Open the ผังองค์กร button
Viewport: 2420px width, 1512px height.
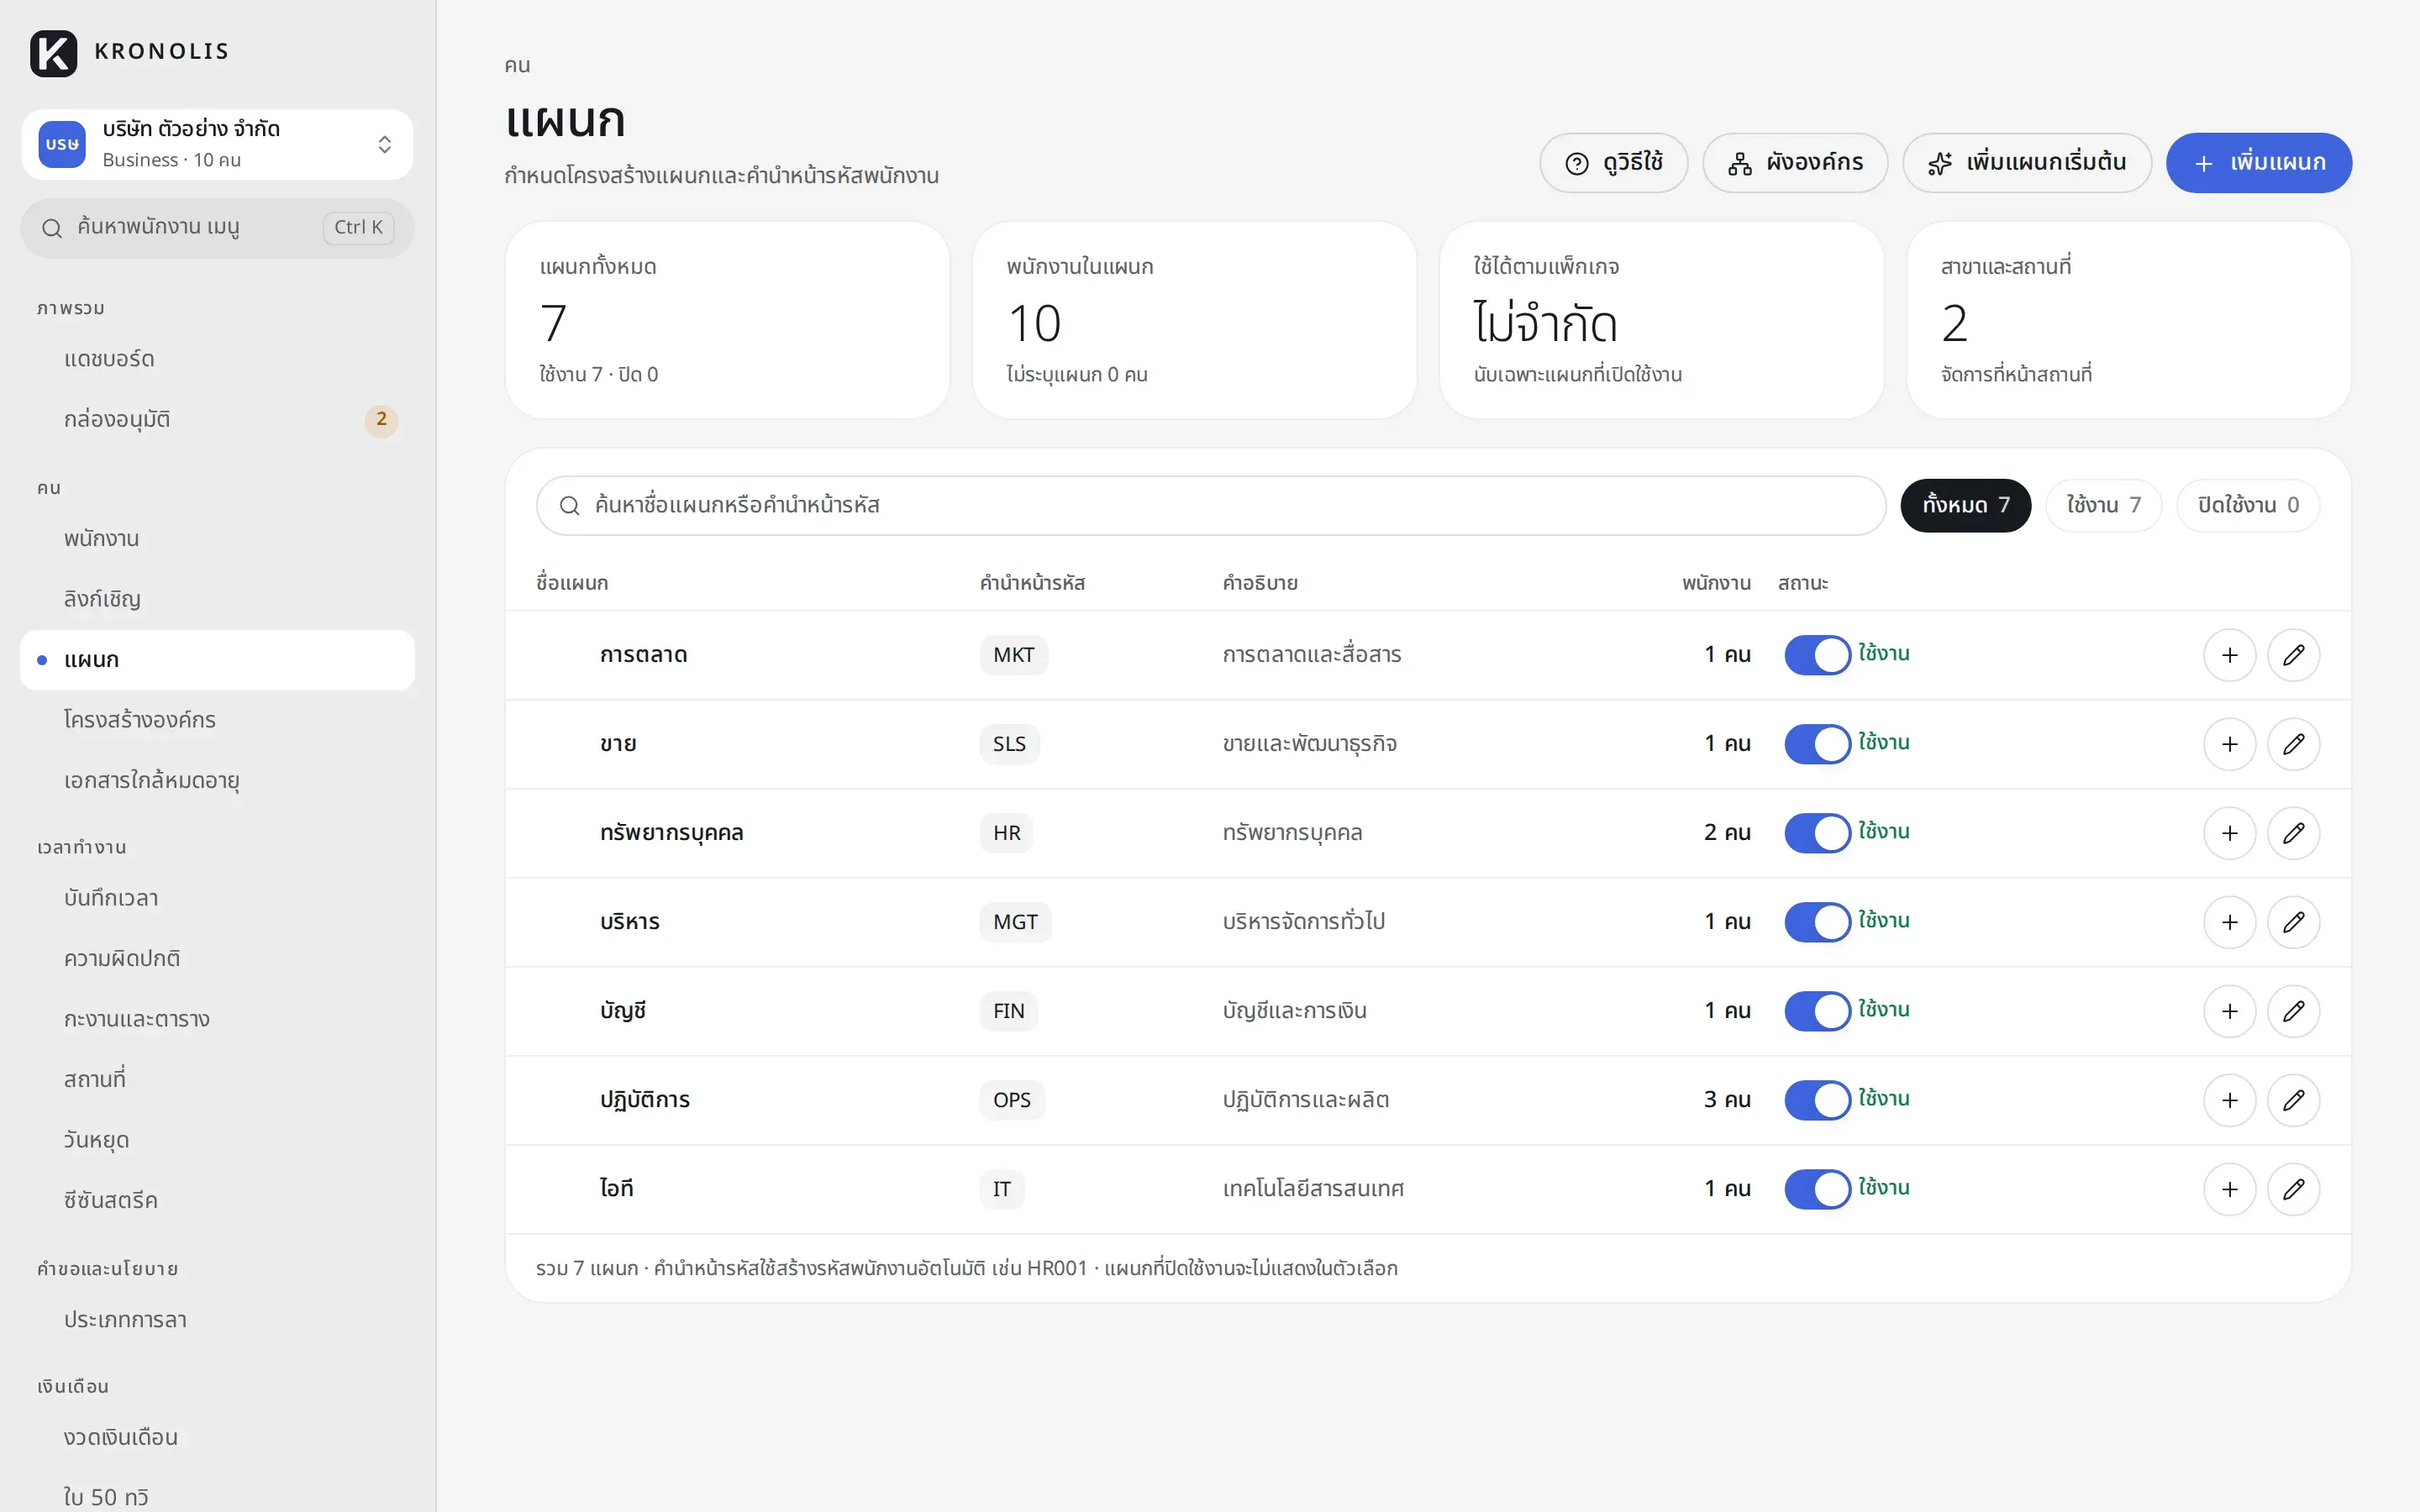point(1795,163)
